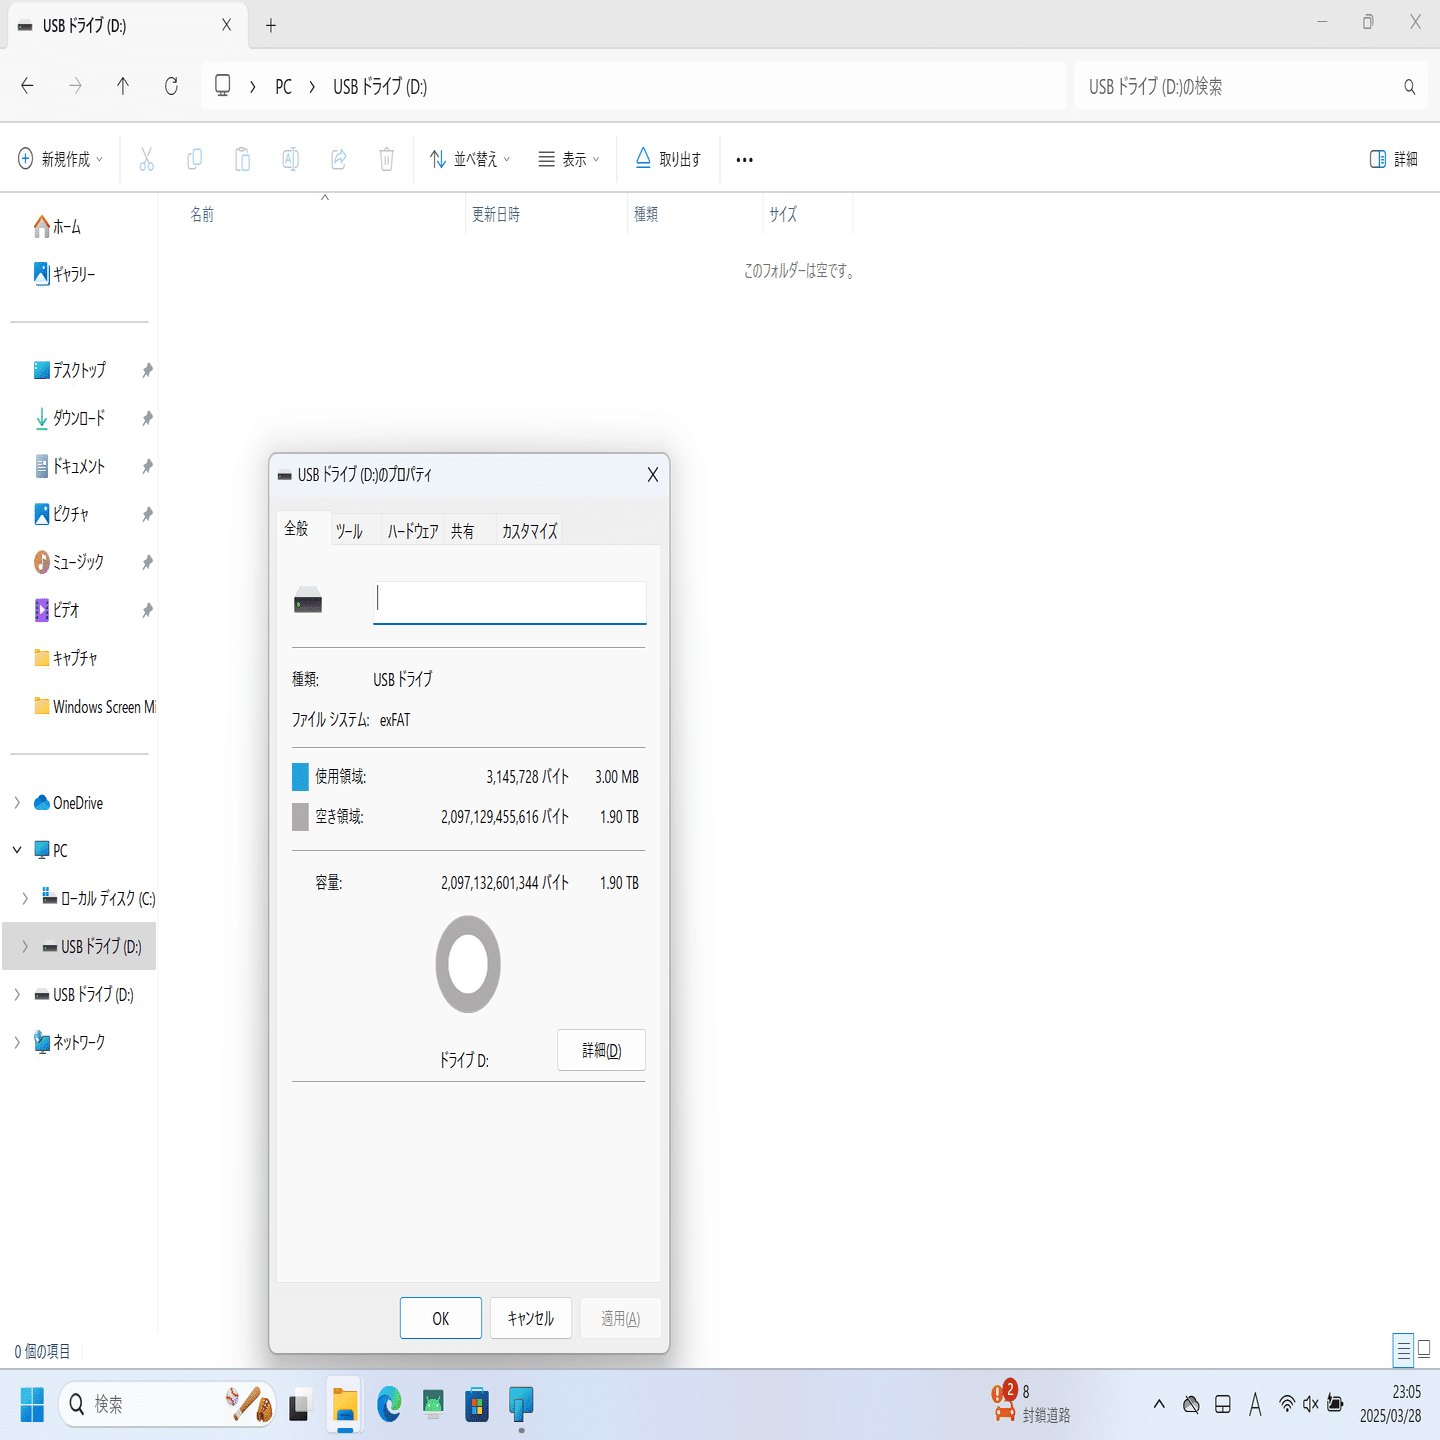The width and height of the screenshot is (1440, 1440).
Task: Toggle the 詳細 details pane button
Action: pyautogui.click(x=1394, y=159)
